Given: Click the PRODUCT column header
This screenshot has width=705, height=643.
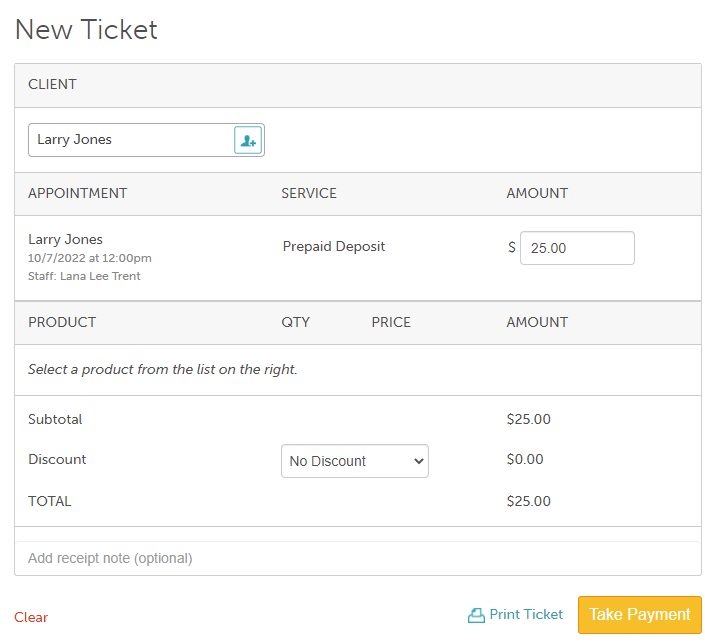Looking at the screenshot, I should coord(62,322).
